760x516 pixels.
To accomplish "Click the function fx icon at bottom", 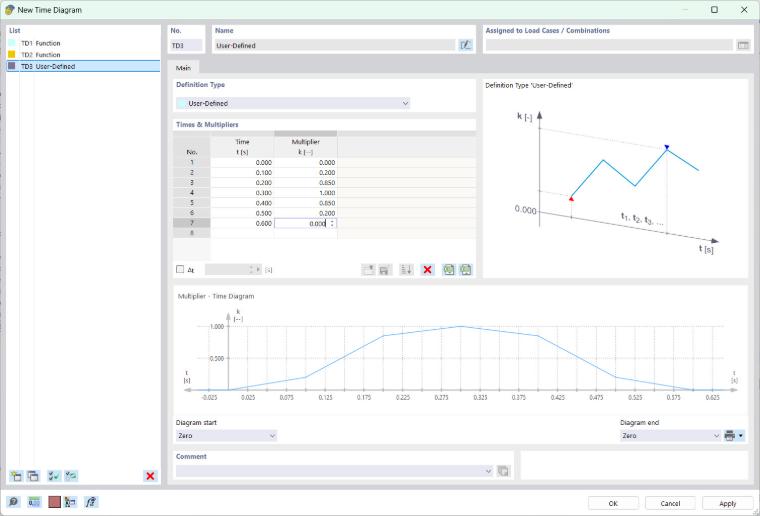I will pyautogui.click(x=91, y=502).
